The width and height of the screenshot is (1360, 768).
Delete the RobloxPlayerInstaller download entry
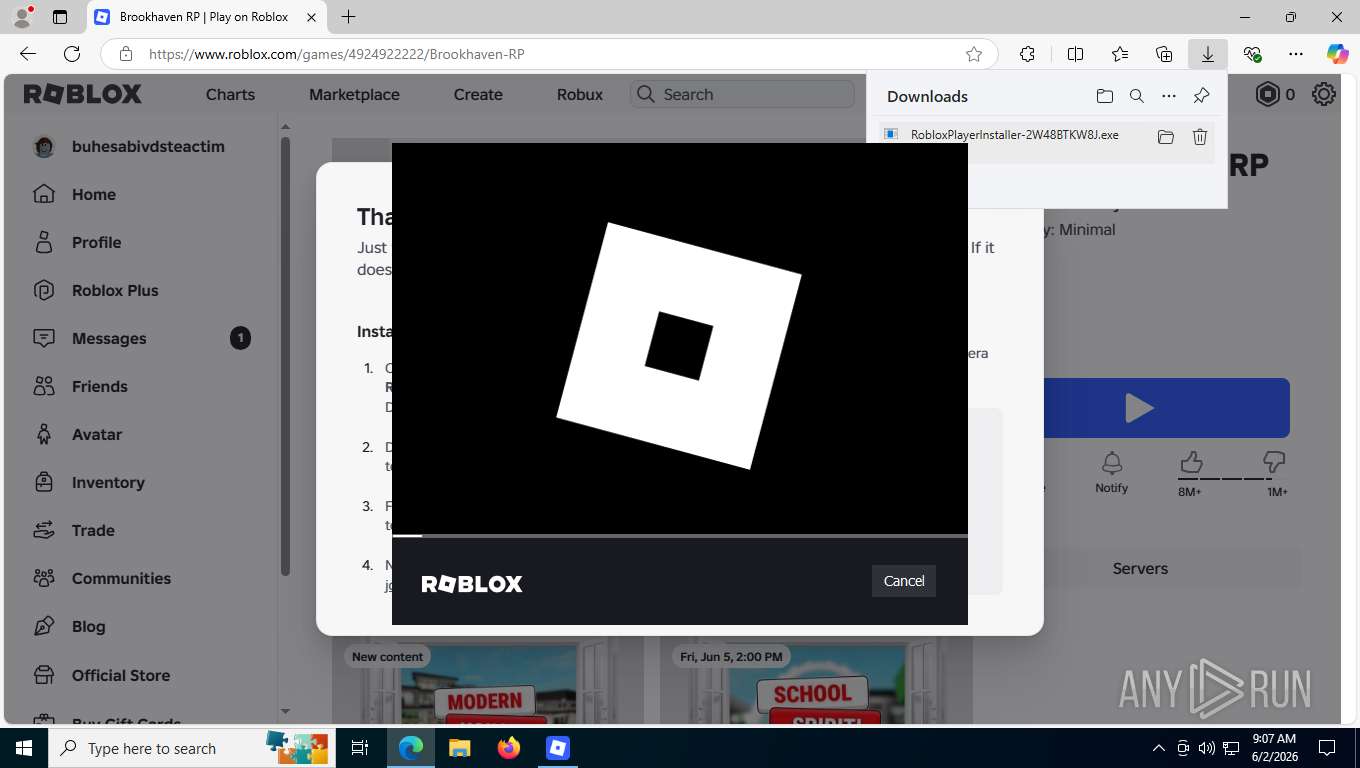point(1200,137)
